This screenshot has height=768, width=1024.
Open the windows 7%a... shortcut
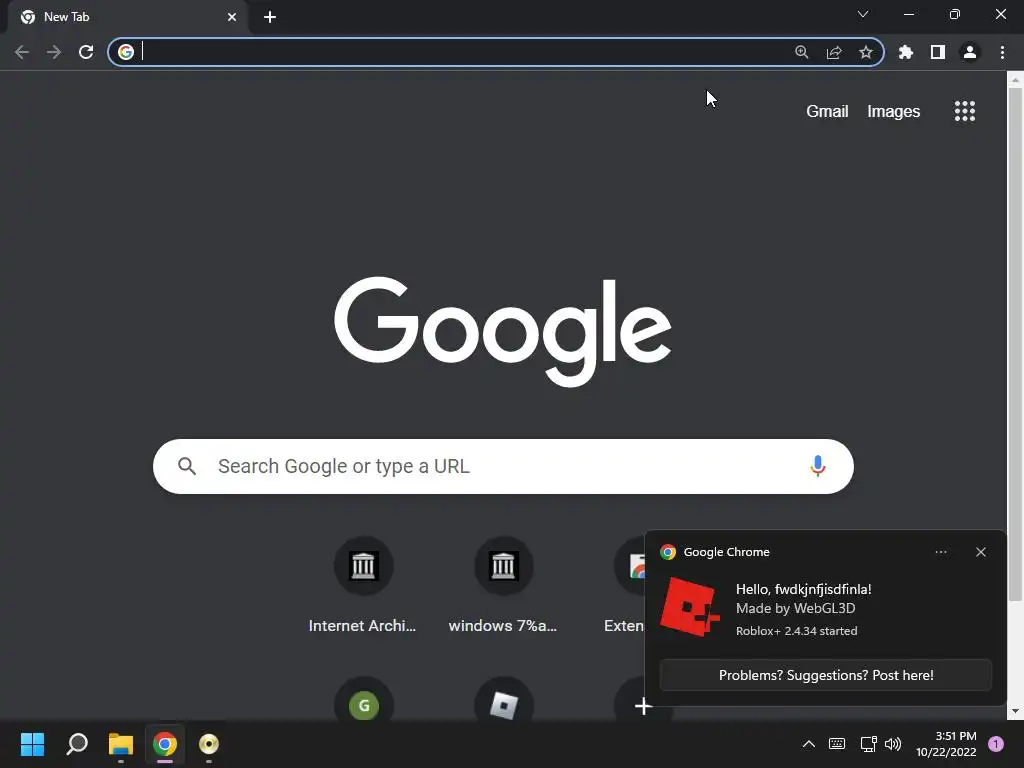click(x=503, y=586)
